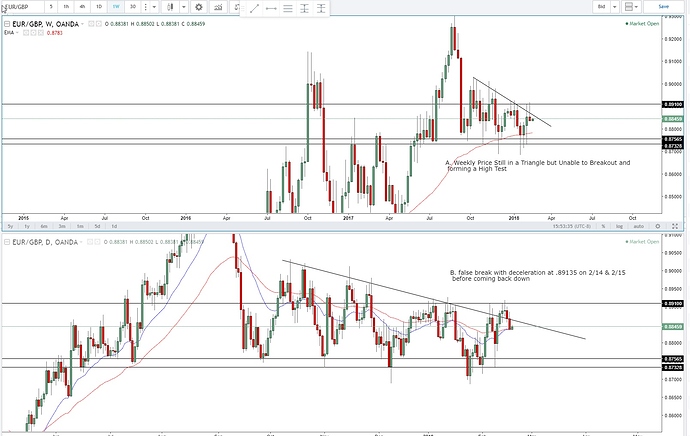Expand weekly EUR/GBP symbol dropdown arrow

coord(82,24)
